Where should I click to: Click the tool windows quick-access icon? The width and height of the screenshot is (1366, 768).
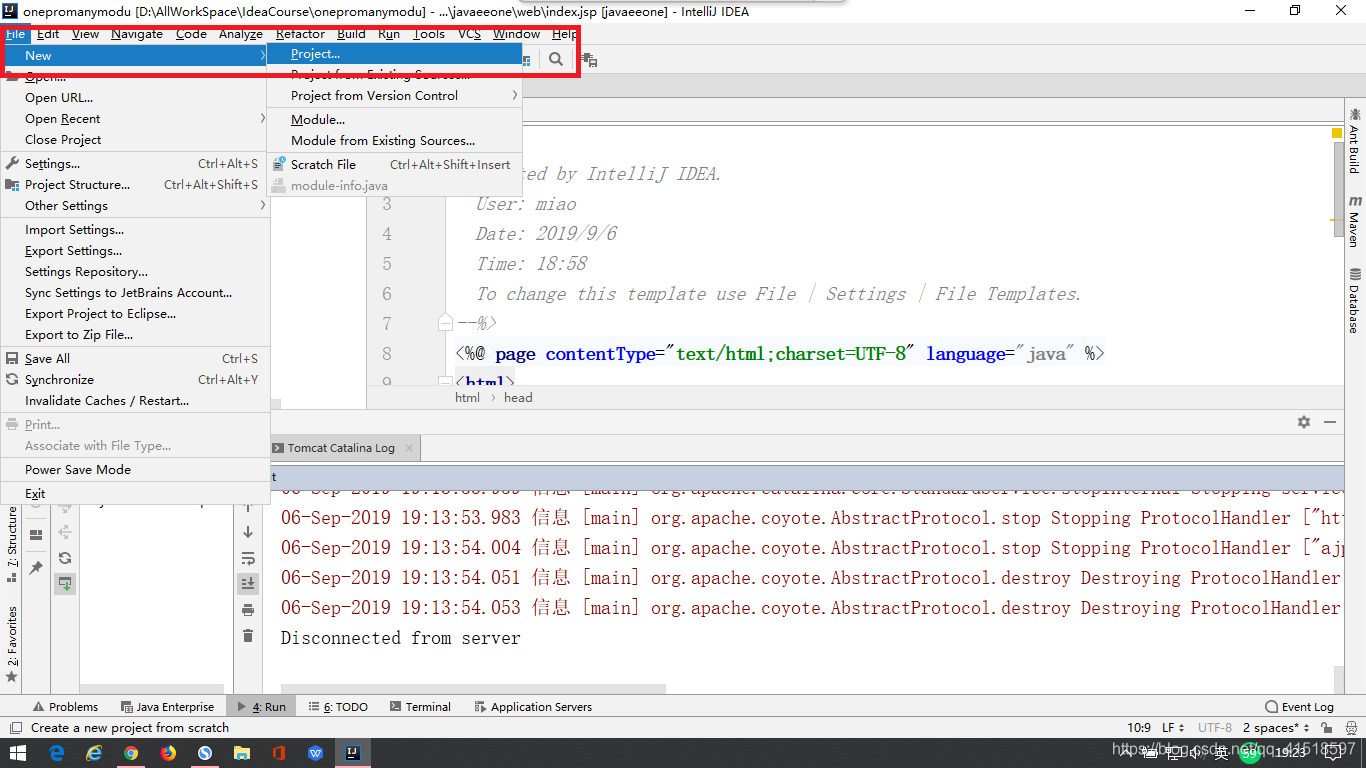coord(15,728)
